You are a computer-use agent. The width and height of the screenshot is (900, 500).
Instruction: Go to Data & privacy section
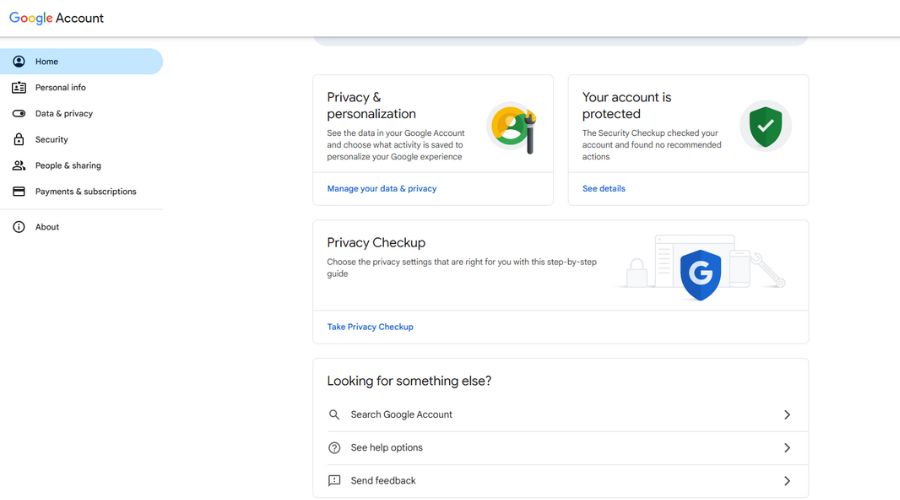click(x=82, y=114)
